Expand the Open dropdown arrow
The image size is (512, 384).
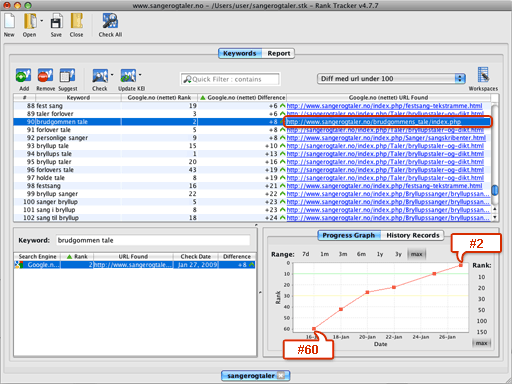42,21
